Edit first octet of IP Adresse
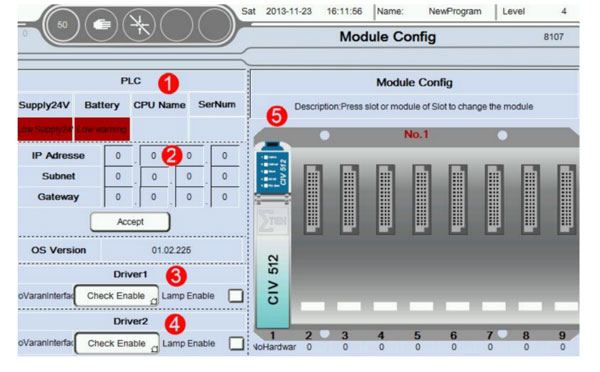 pyautogui.click(x=118, y=155)
